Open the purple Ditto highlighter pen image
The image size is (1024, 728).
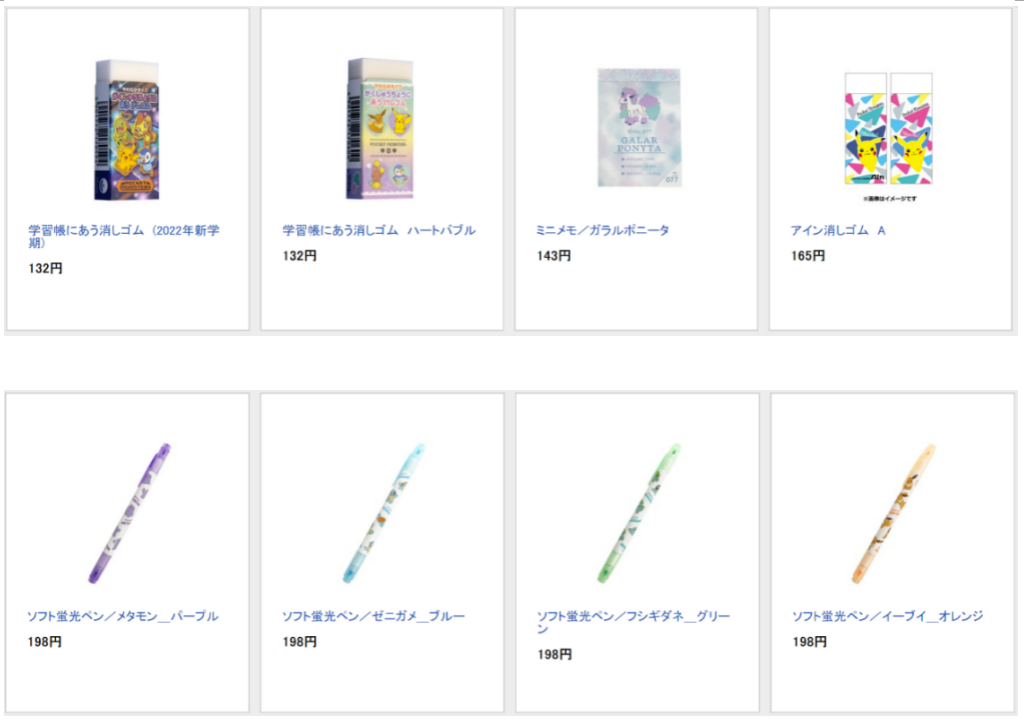point(129,513)
